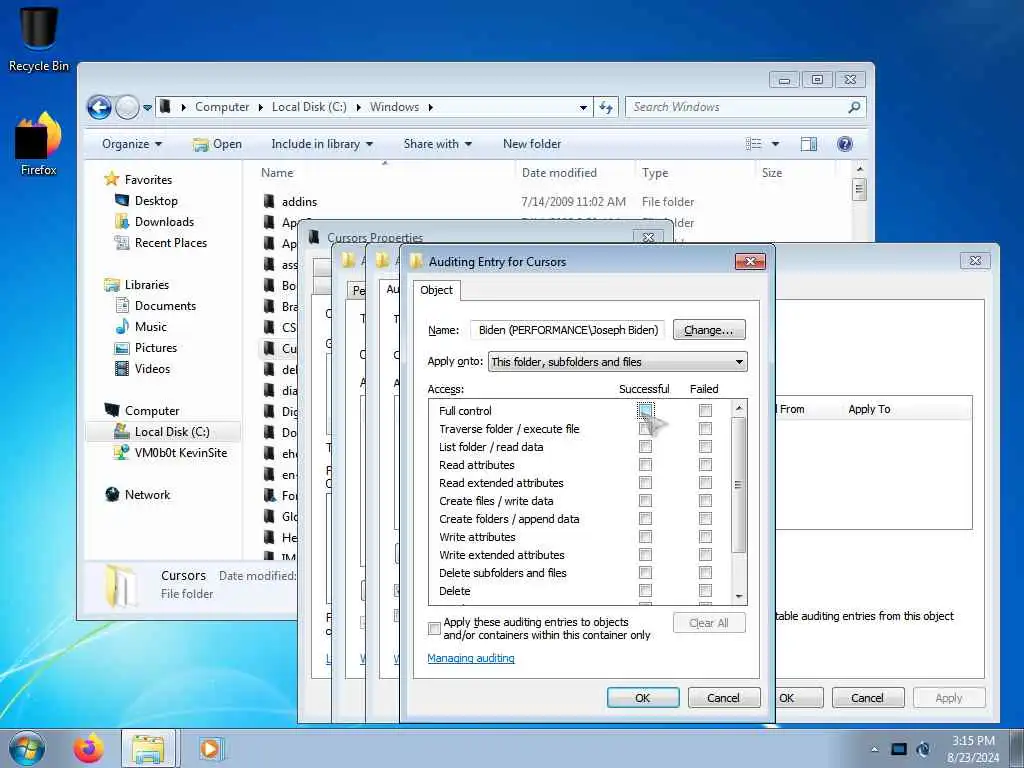This screenshot has width=1024, height=768.
Task: Open the Apply onto dropdown
Action: tap(617, 362)
